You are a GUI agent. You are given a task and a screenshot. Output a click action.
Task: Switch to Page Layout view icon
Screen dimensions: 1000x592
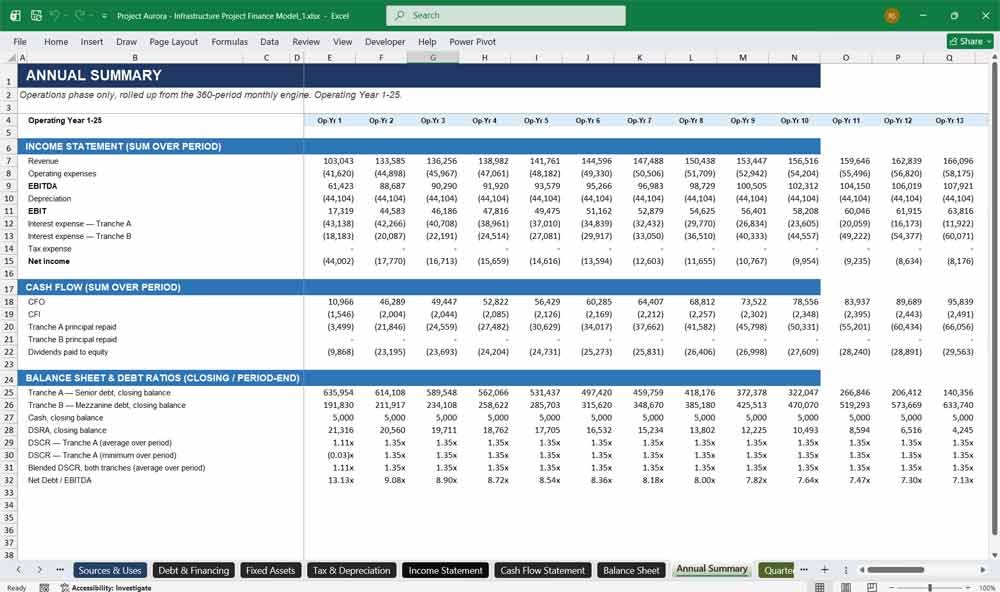click(846, 587)
